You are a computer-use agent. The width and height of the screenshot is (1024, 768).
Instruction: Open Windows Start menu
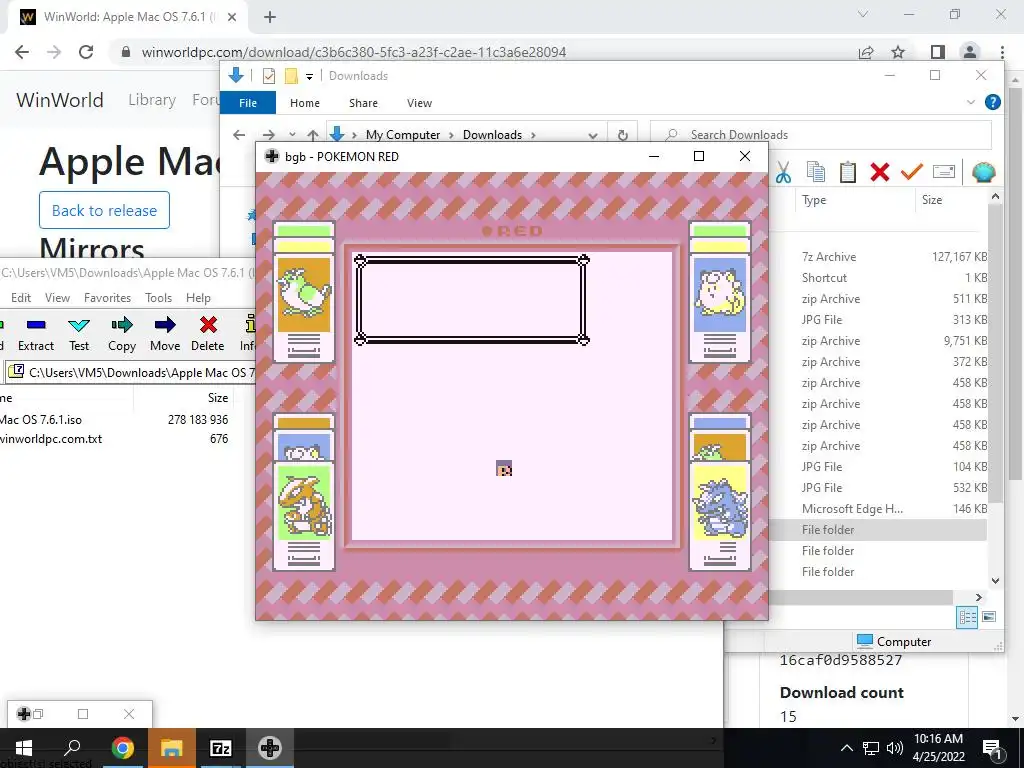[x=24, y=748]
